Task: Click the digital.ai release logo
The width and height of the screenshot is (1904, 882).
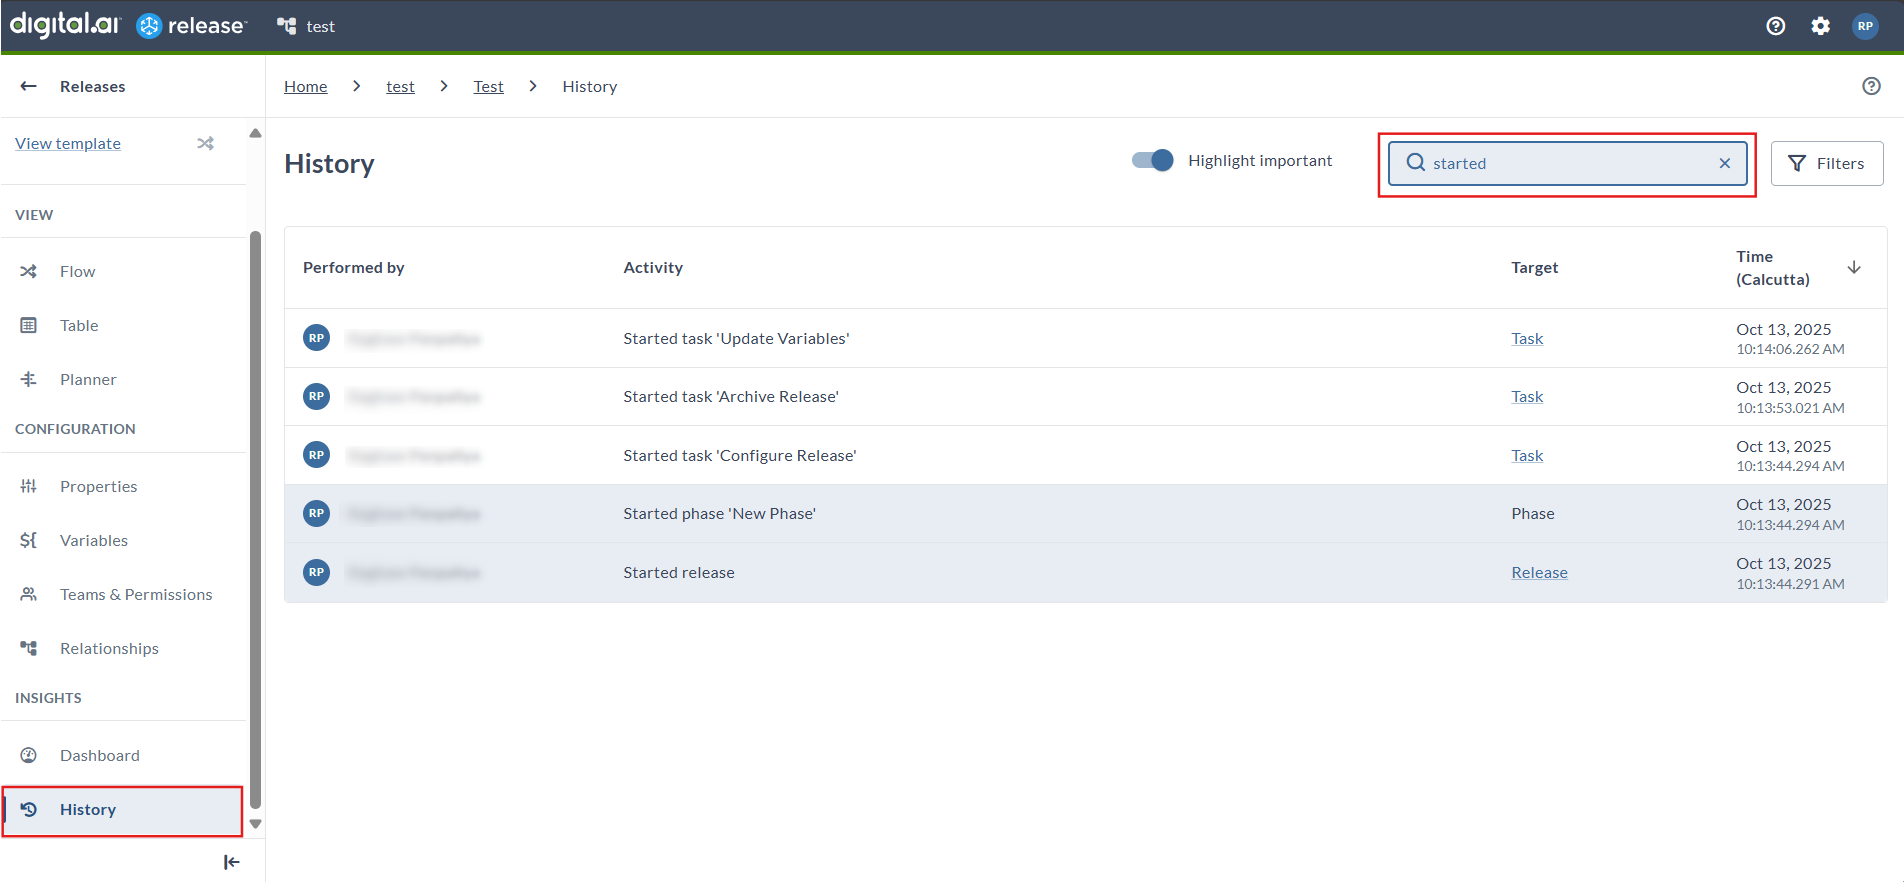Action: [x=127, y=25]
